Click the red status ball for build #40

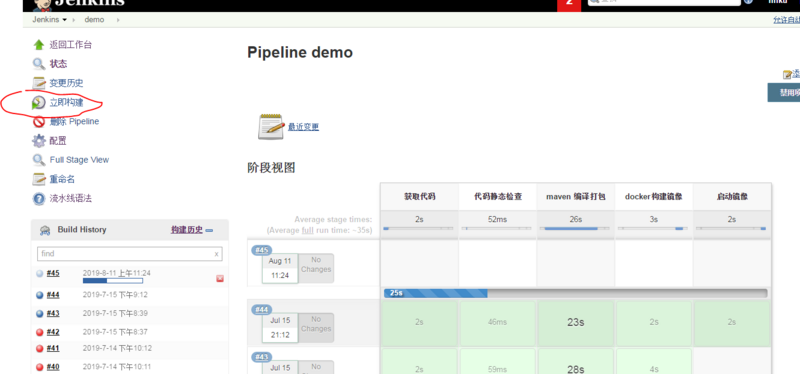(40, 367)
